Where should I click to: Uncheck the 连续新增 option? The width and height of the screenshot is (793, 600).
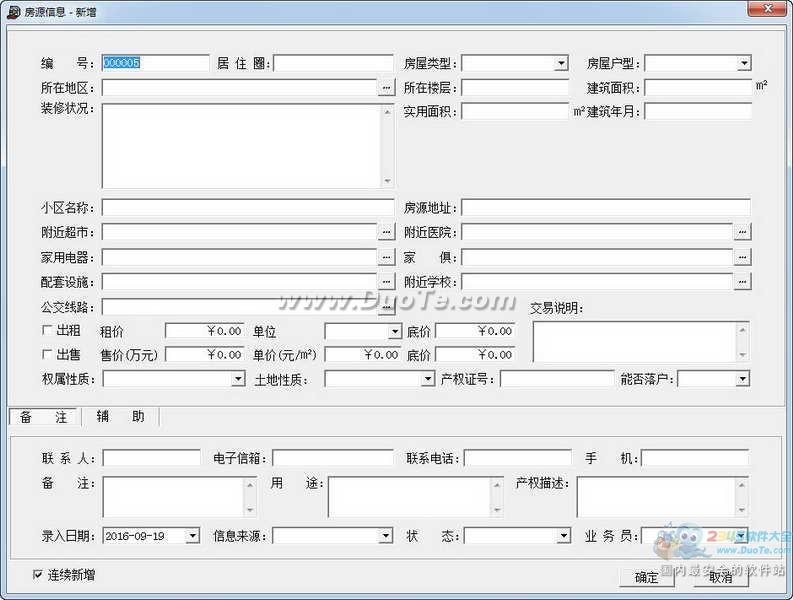pos(39,575)
